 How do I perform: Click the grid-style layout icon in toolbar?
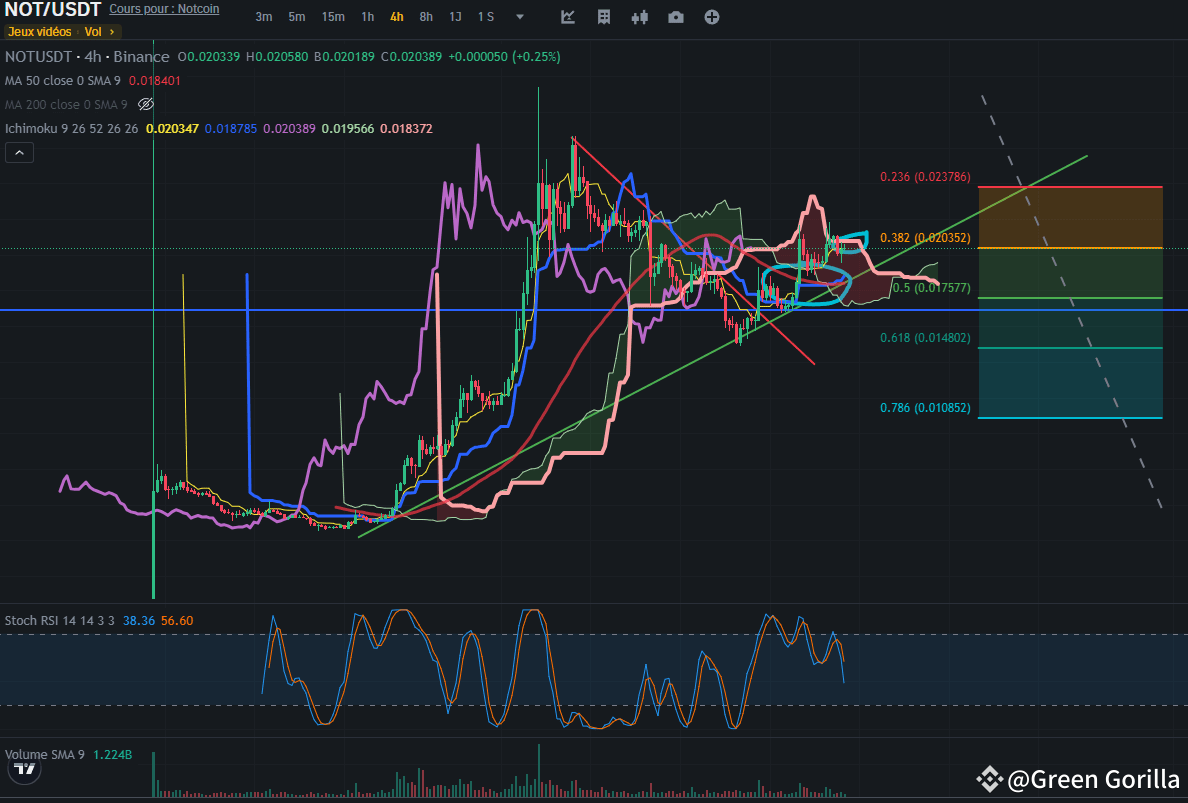pos(604,17)
